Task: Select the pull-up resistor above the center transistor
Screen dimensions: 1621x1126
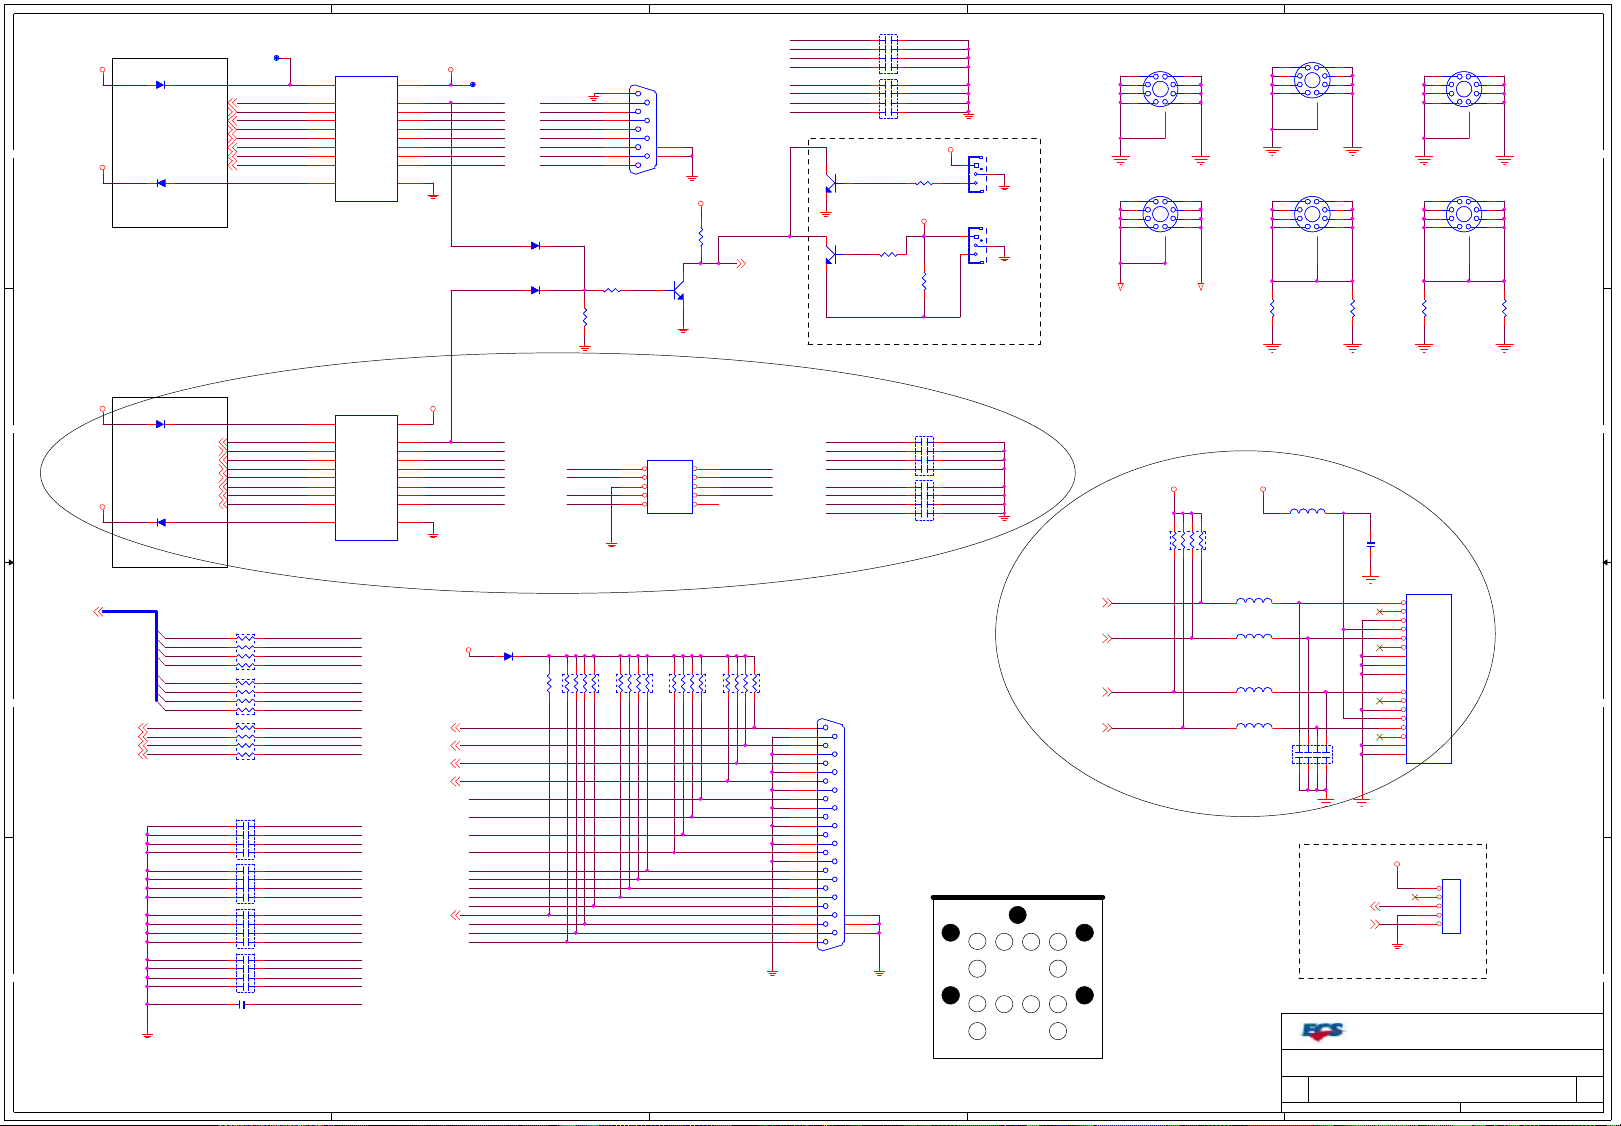Action: (x=701, y=236)
